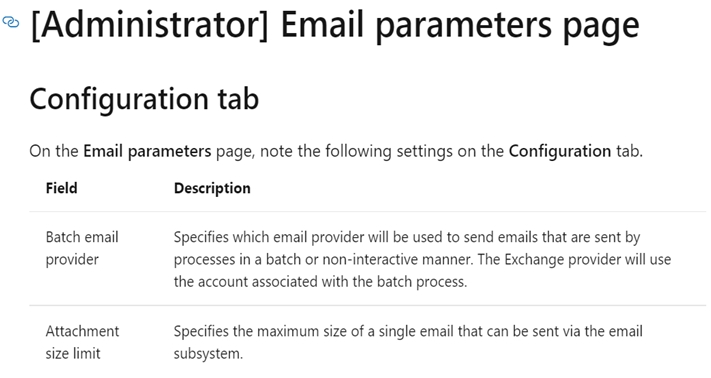Viewport: 711px width, 378px height.
Task: Click the Attachment size limit description text
Action: tap(408, 342)
